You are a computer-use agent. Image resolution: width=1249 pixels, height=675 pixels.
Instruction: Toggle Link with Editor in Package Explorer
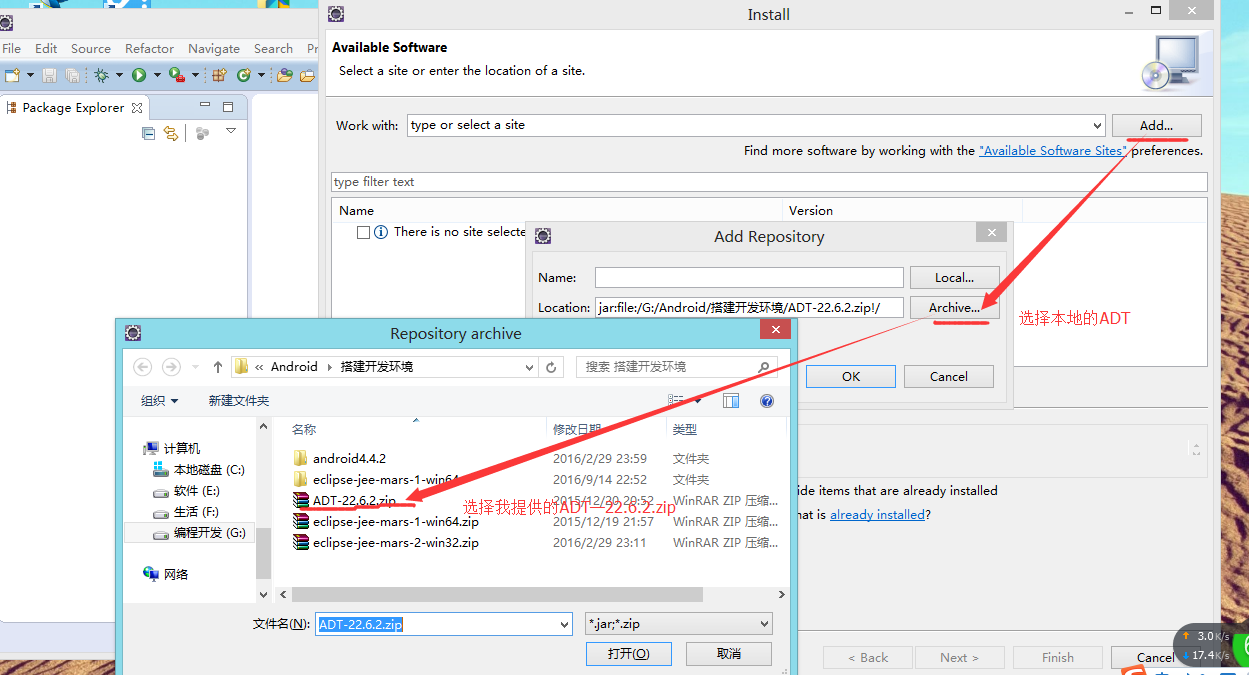[x=171, y=133]
